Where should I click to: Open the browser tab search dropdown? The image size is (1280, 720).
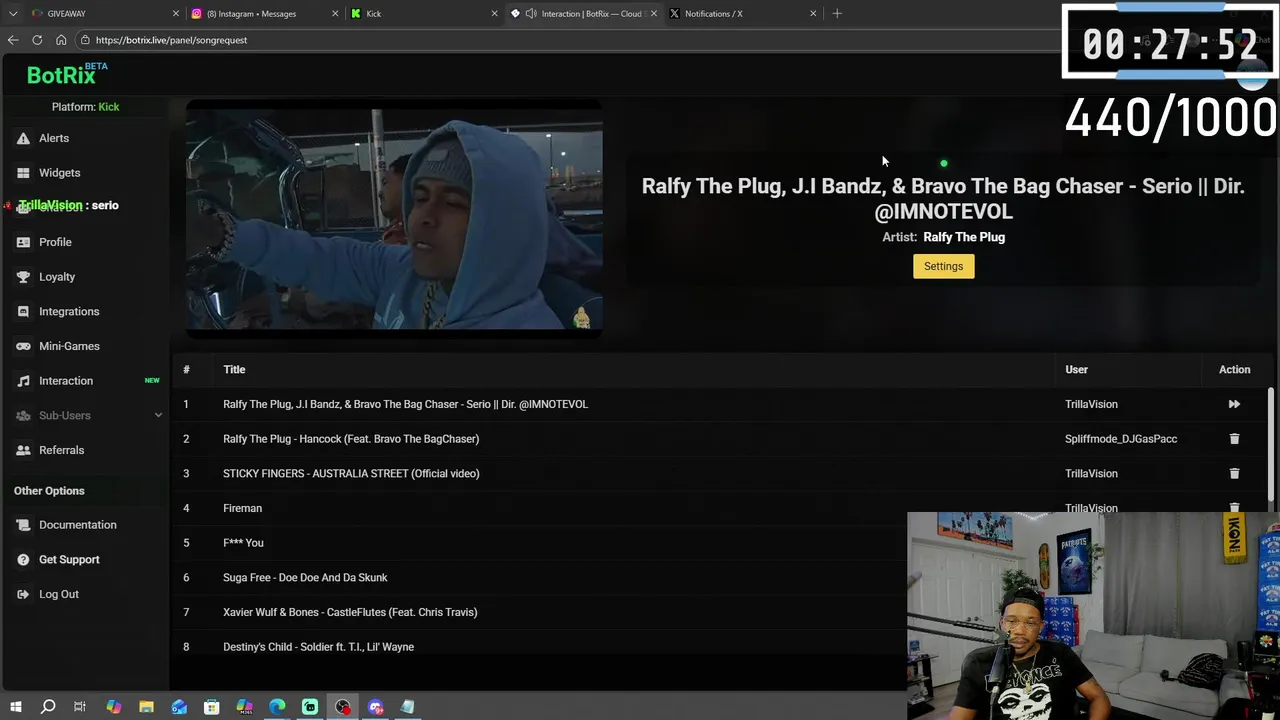pyautogui.click(x=13, y=13)
